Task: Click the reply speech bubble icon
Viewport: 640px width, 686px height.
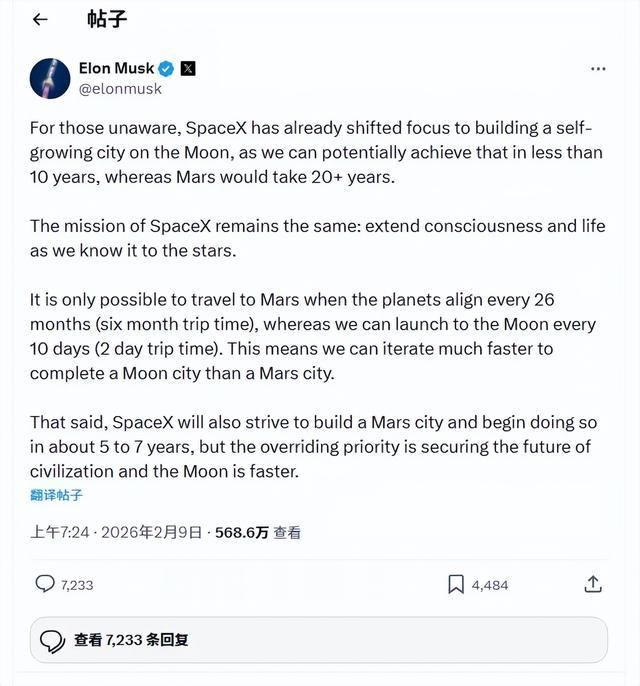Action: click(45, 584)
